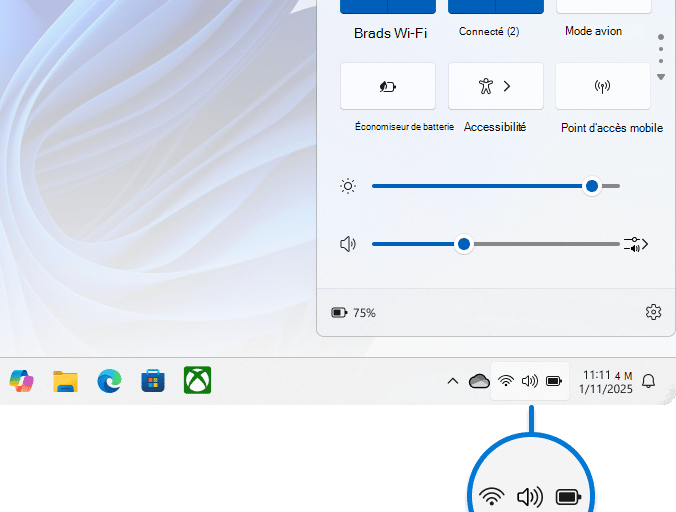Image resolution: width=676 pixels, height=512 pixels.
Task: Open the clock and date 1/11/2025
Action: 606,382
